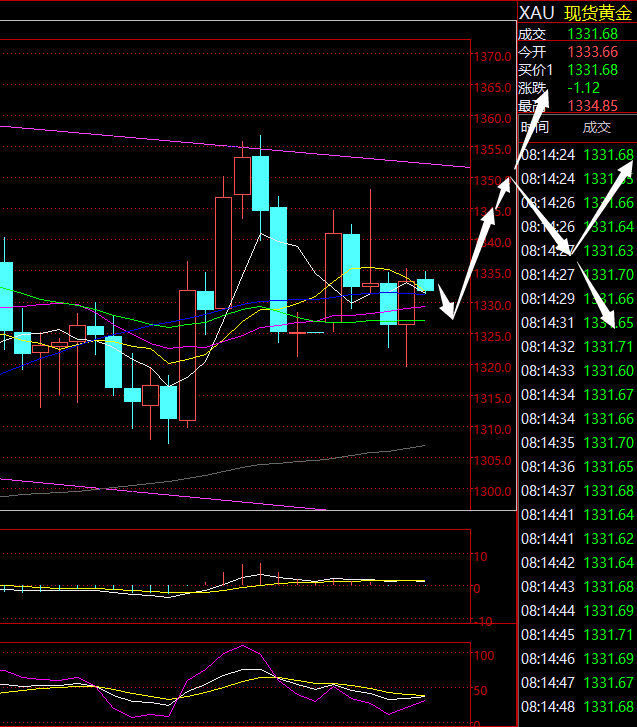Click the -10 label on MACD axis
The height and width of the screenshot is (727, 637).
tap(483, 621)
